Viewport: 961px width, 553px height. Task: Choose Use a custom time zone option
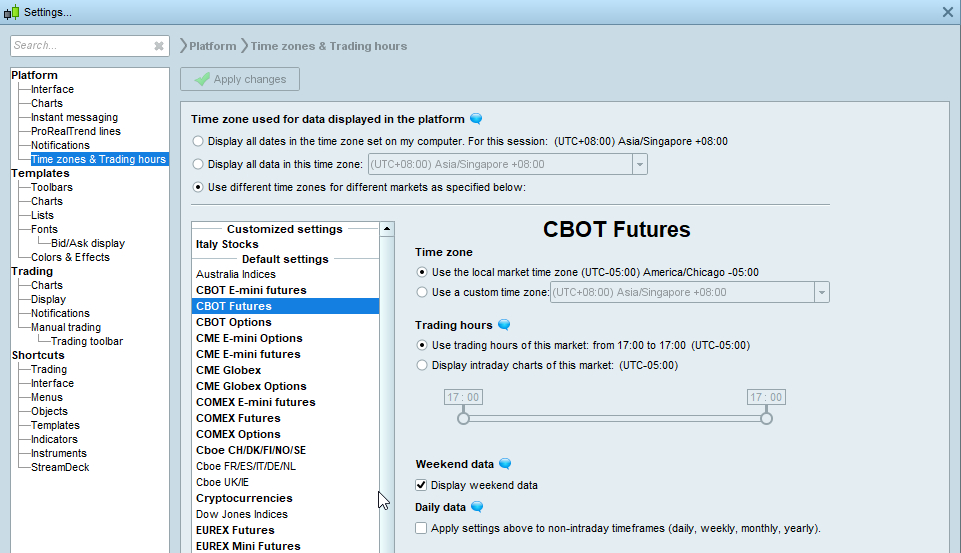click(421, 292)
